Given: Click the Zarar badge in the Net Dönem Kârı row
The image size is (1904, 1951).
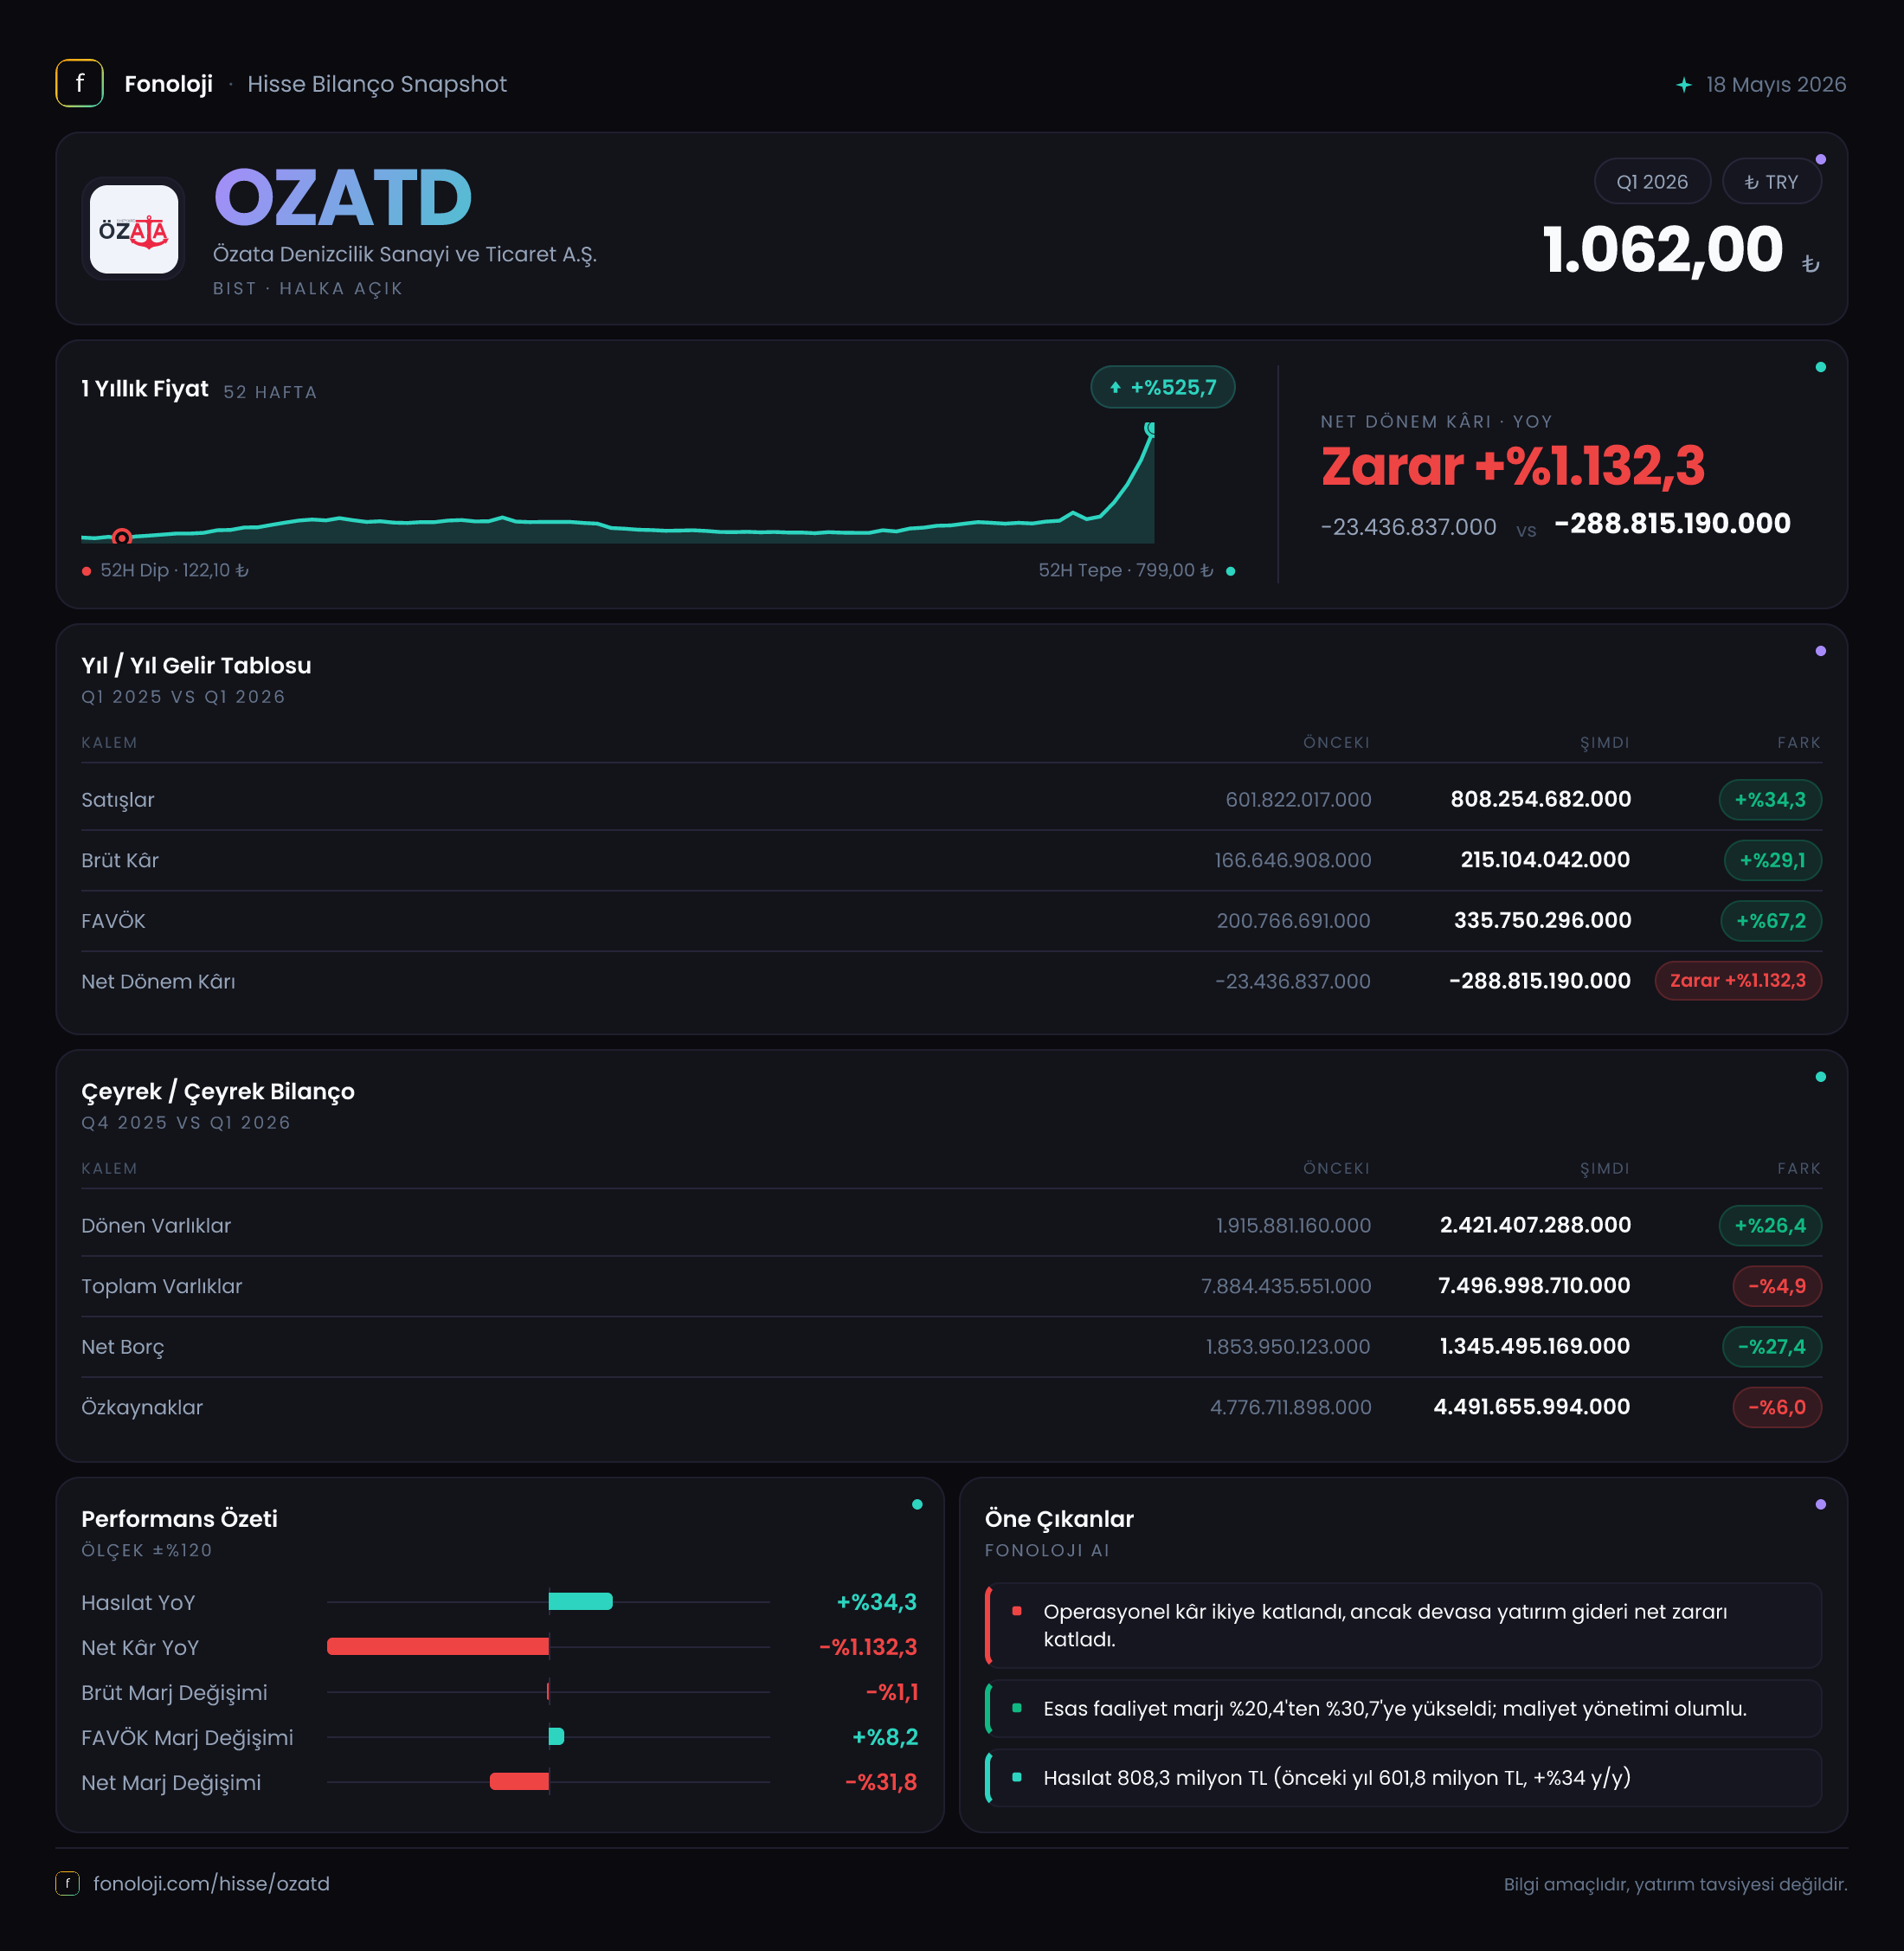Looking at the screenshot, I should (x=1738, y=981).
